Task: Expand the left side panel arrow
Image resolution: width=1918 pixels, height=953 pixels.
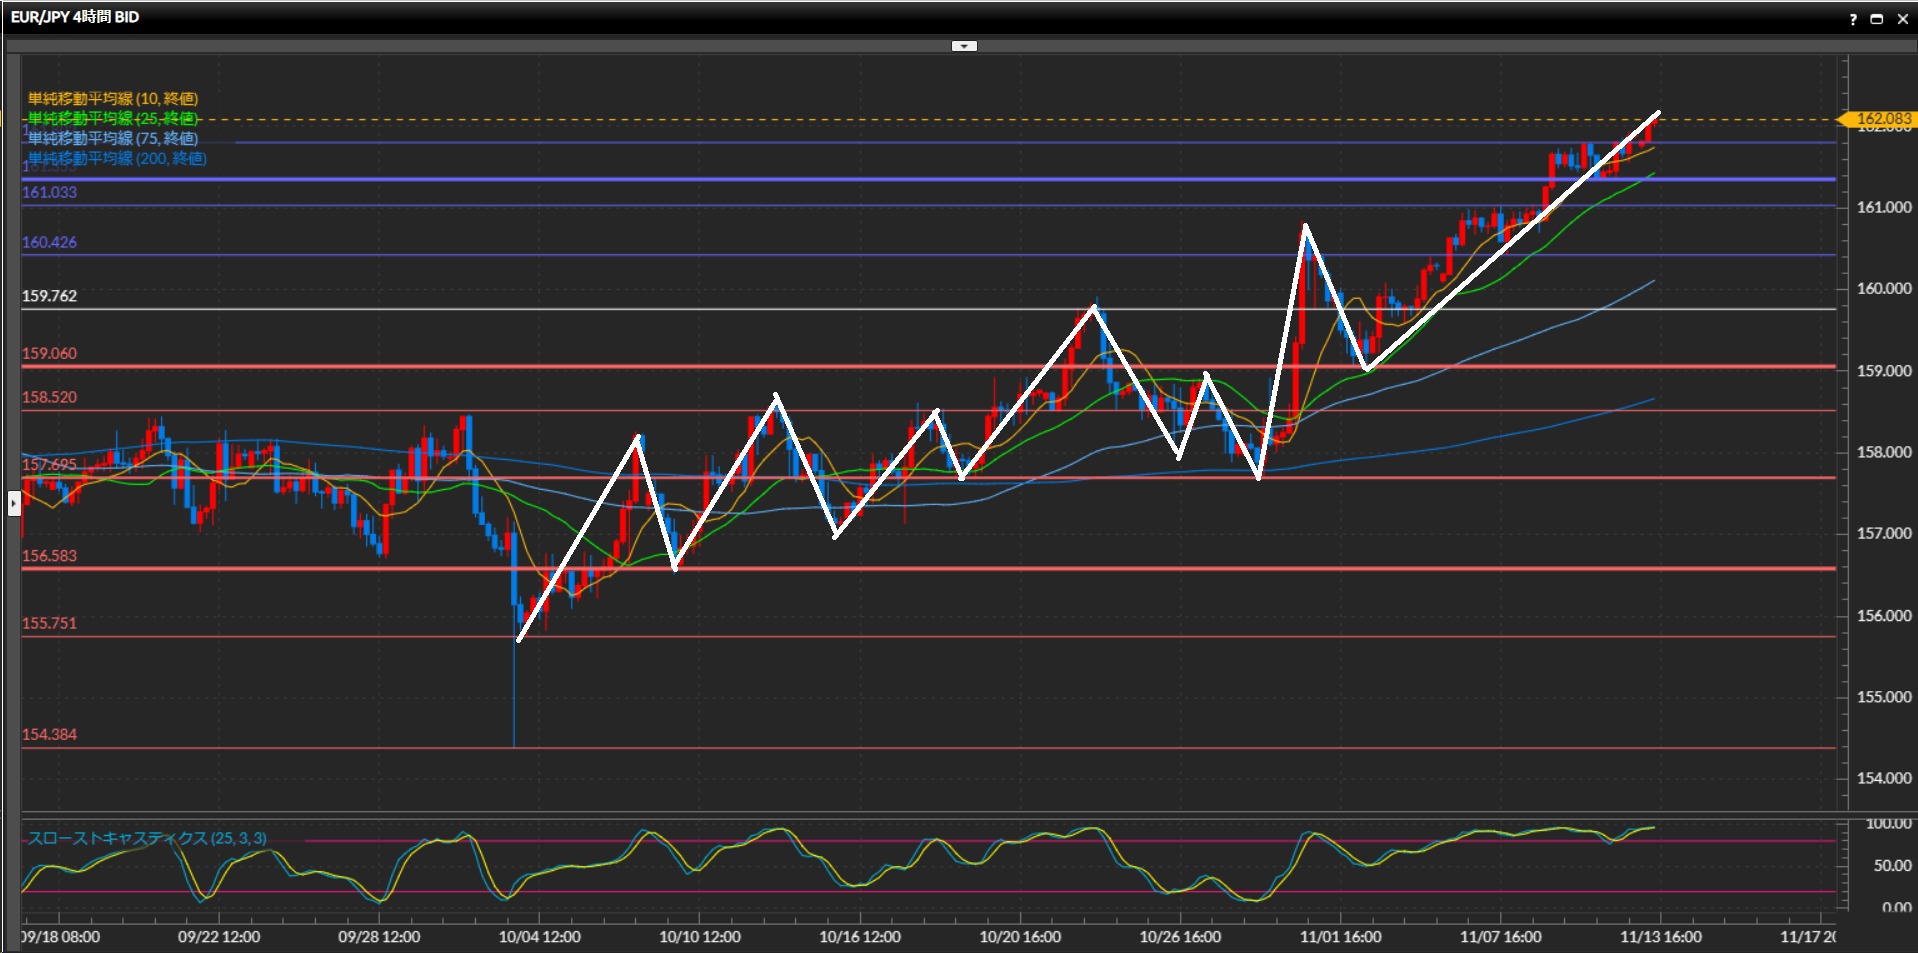Action: [14, 503]
